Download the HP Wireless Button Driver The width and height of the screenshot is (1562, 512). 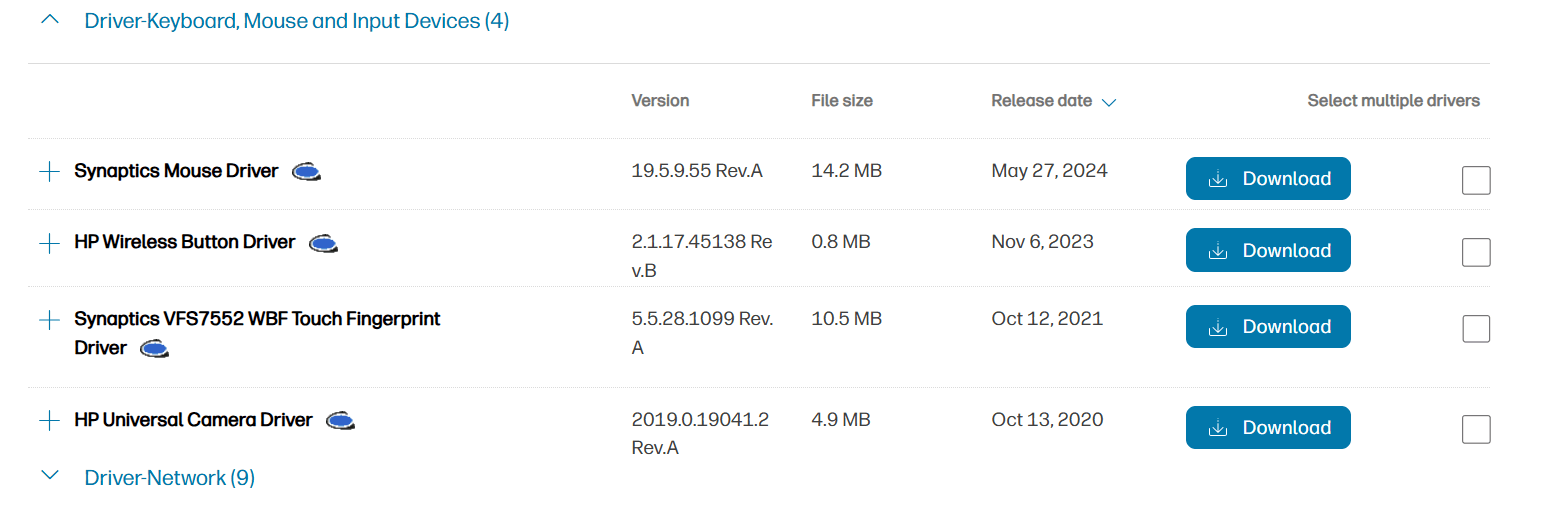click(x=1268, y=251)
